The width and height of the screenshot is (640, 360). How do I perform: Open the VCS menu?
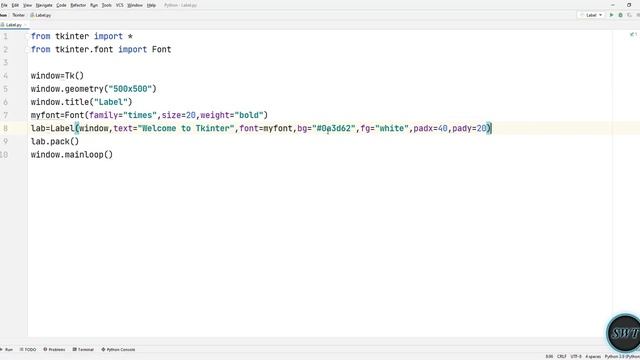(x=120, y=5)
